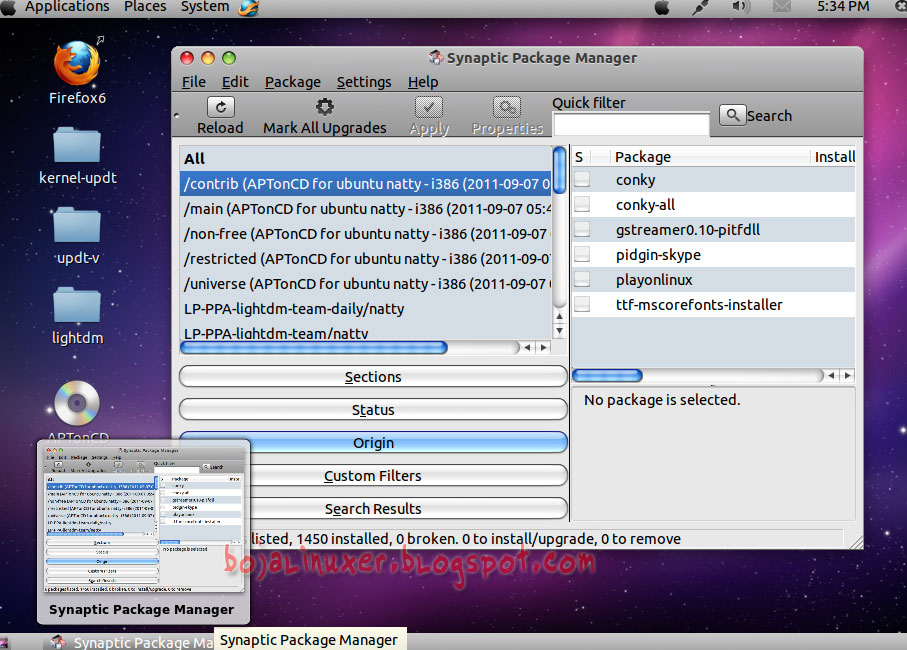
Task: Click the Synaptic Package Ma taskbar button
Action: tap(130, 642)
